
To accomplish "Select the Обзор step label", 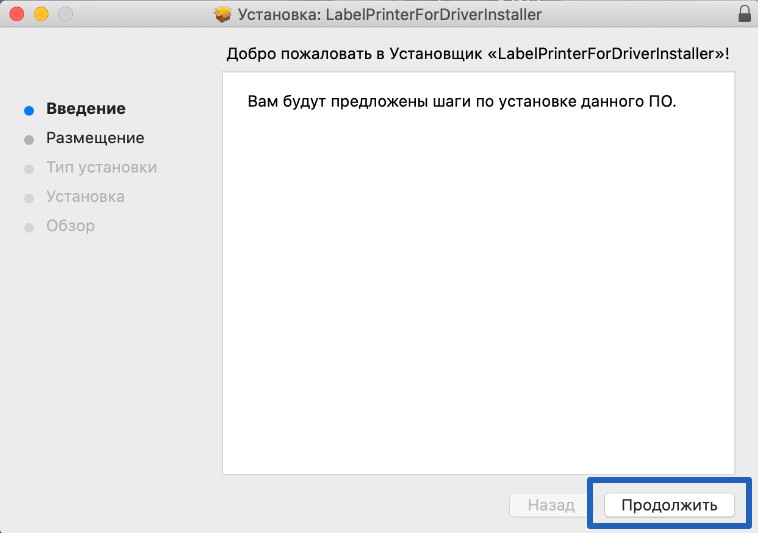I will point(70,225).
